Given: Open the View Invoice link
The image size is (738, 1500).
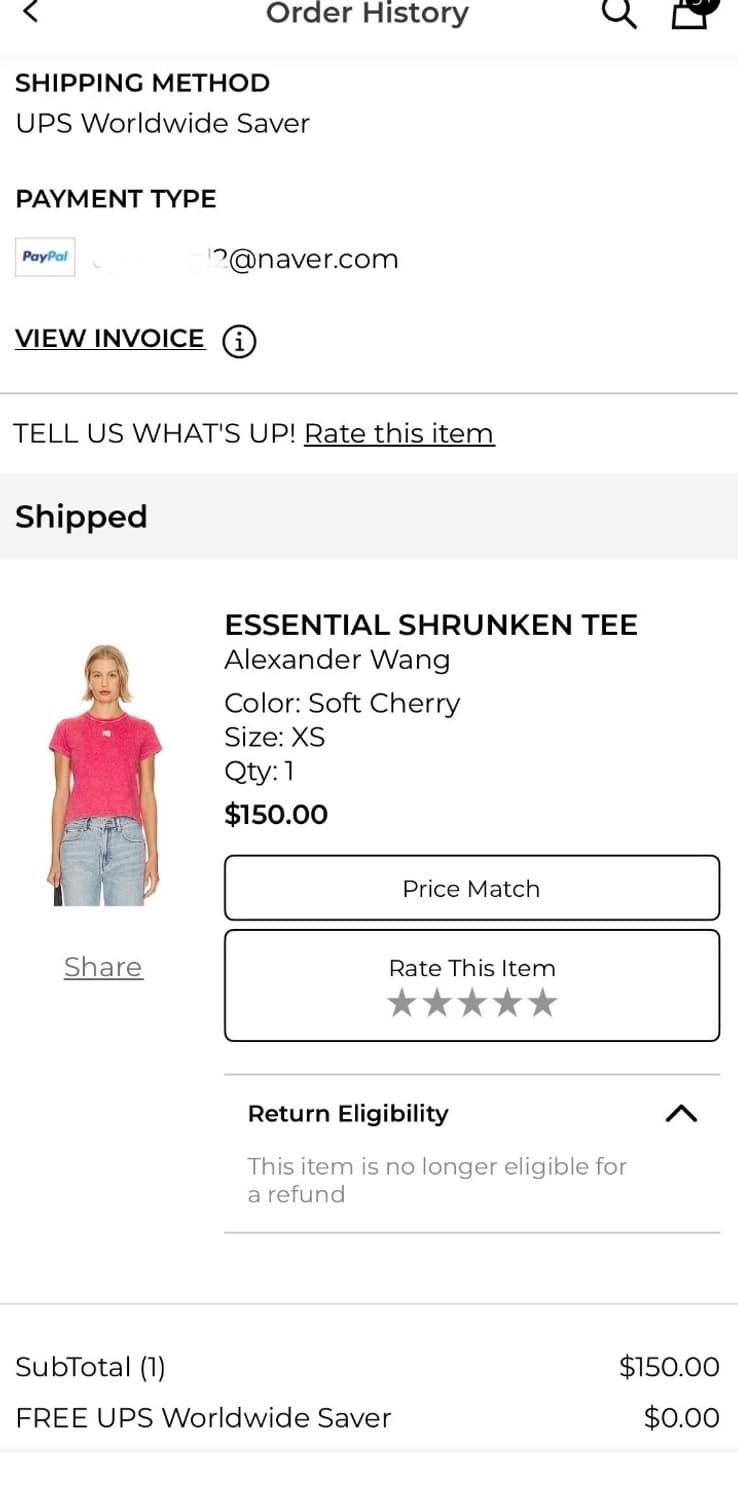Looking at the screenshot, I should point(110,339).
